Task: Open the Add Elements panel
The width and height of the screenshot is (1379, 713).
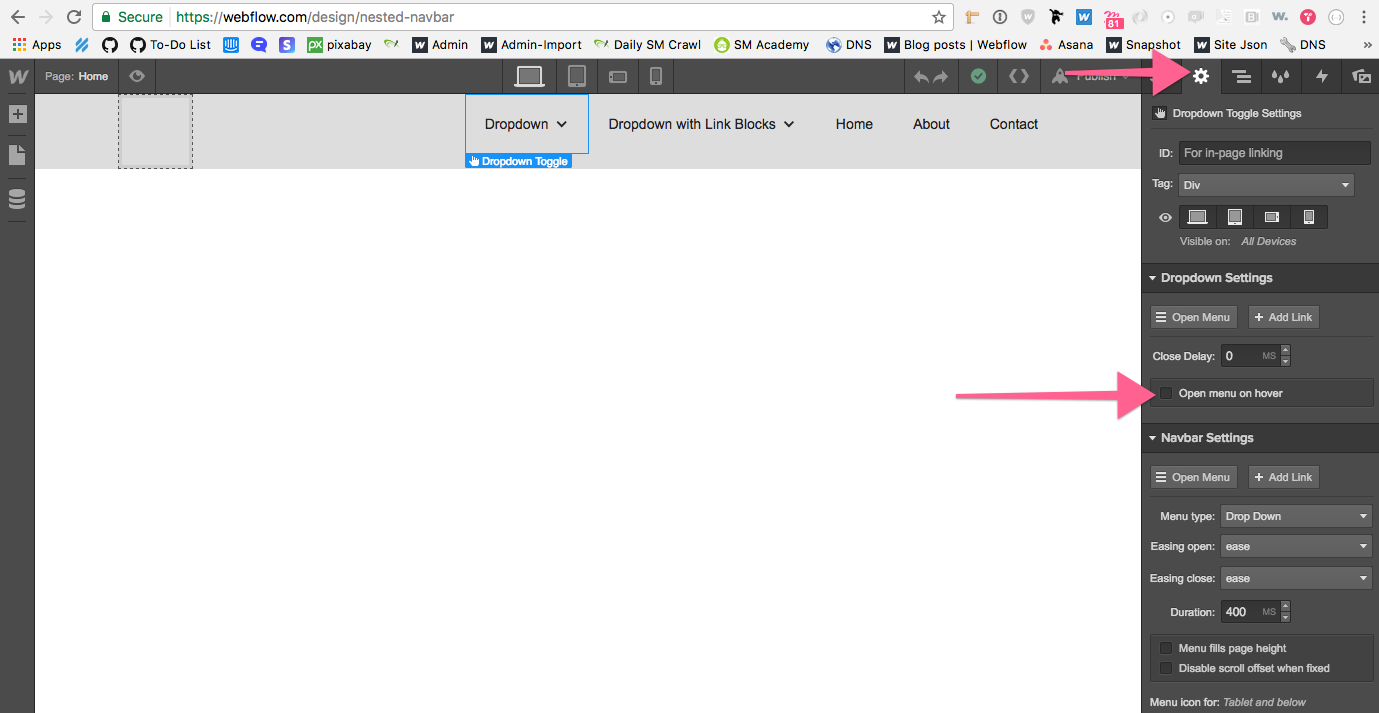Action: [17, 114]
